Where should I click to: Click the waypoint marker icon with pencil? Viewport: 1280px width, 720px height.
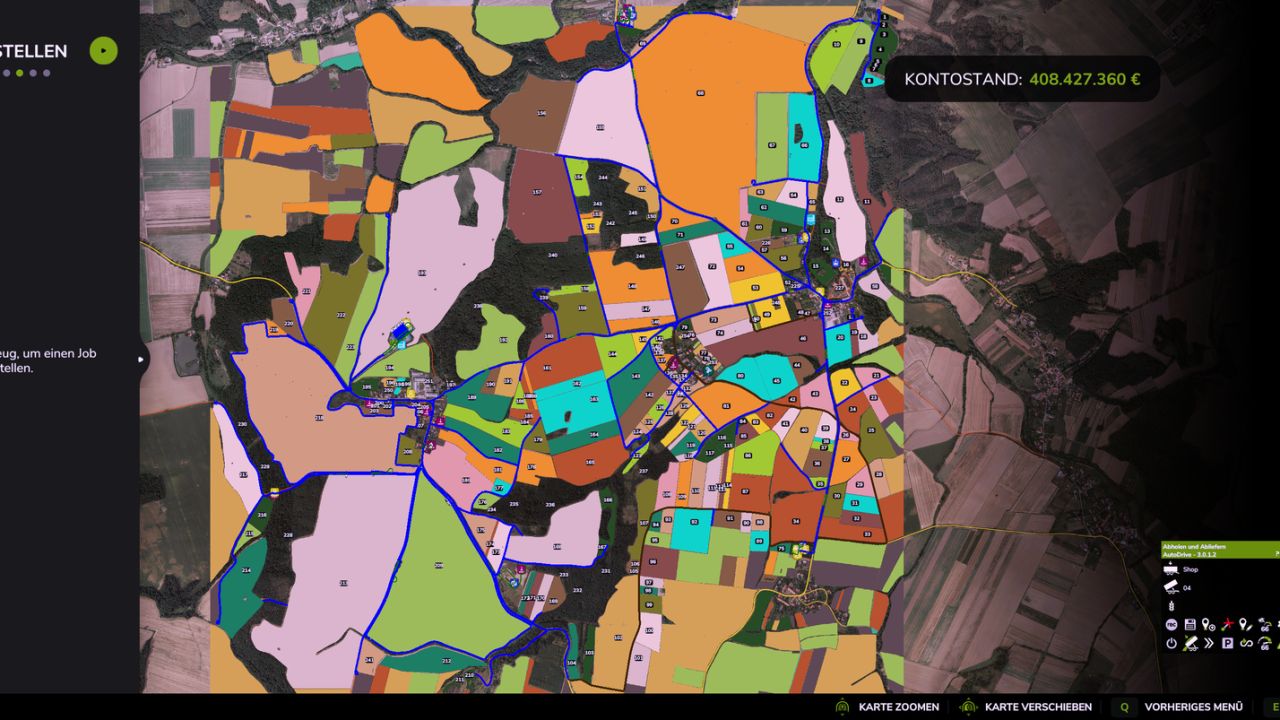(x=1245, y=624)
